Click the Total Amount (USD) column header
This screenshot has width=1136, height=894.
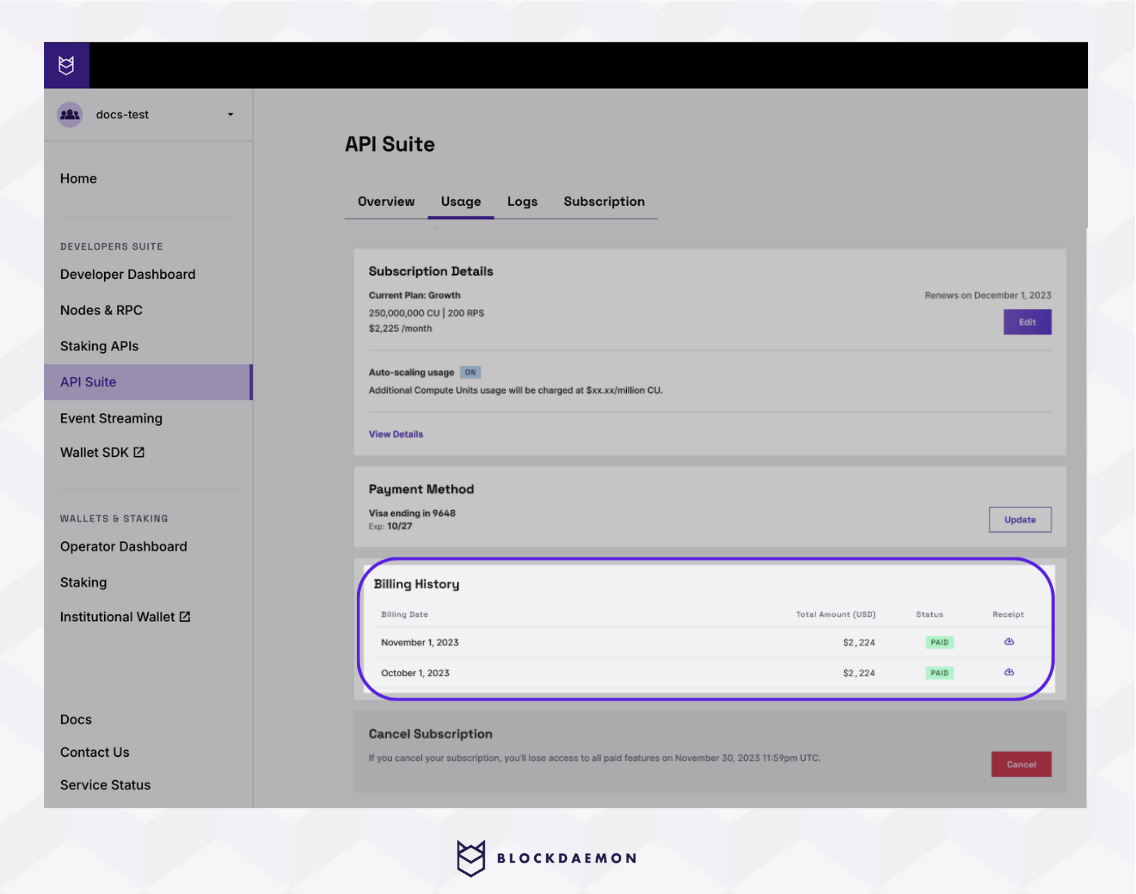pos(835,614)
